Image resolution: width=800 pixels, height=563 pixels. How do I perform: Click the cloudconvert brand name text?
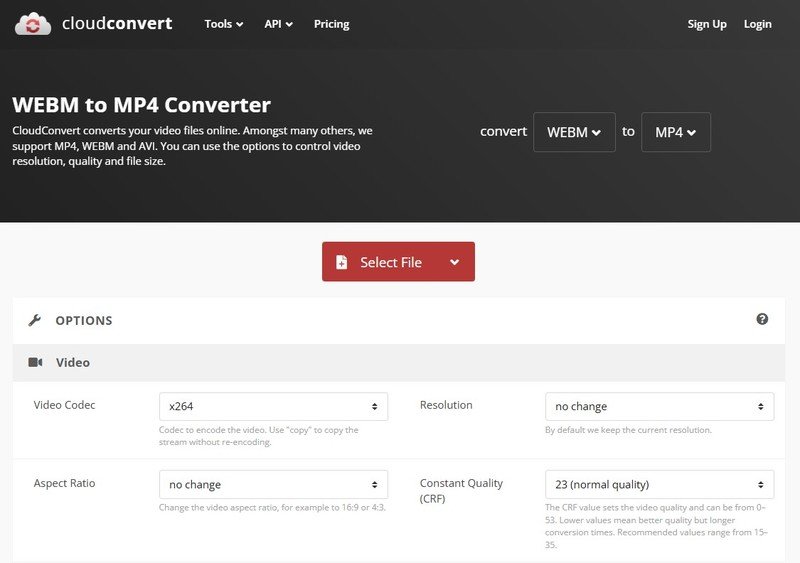117,23
